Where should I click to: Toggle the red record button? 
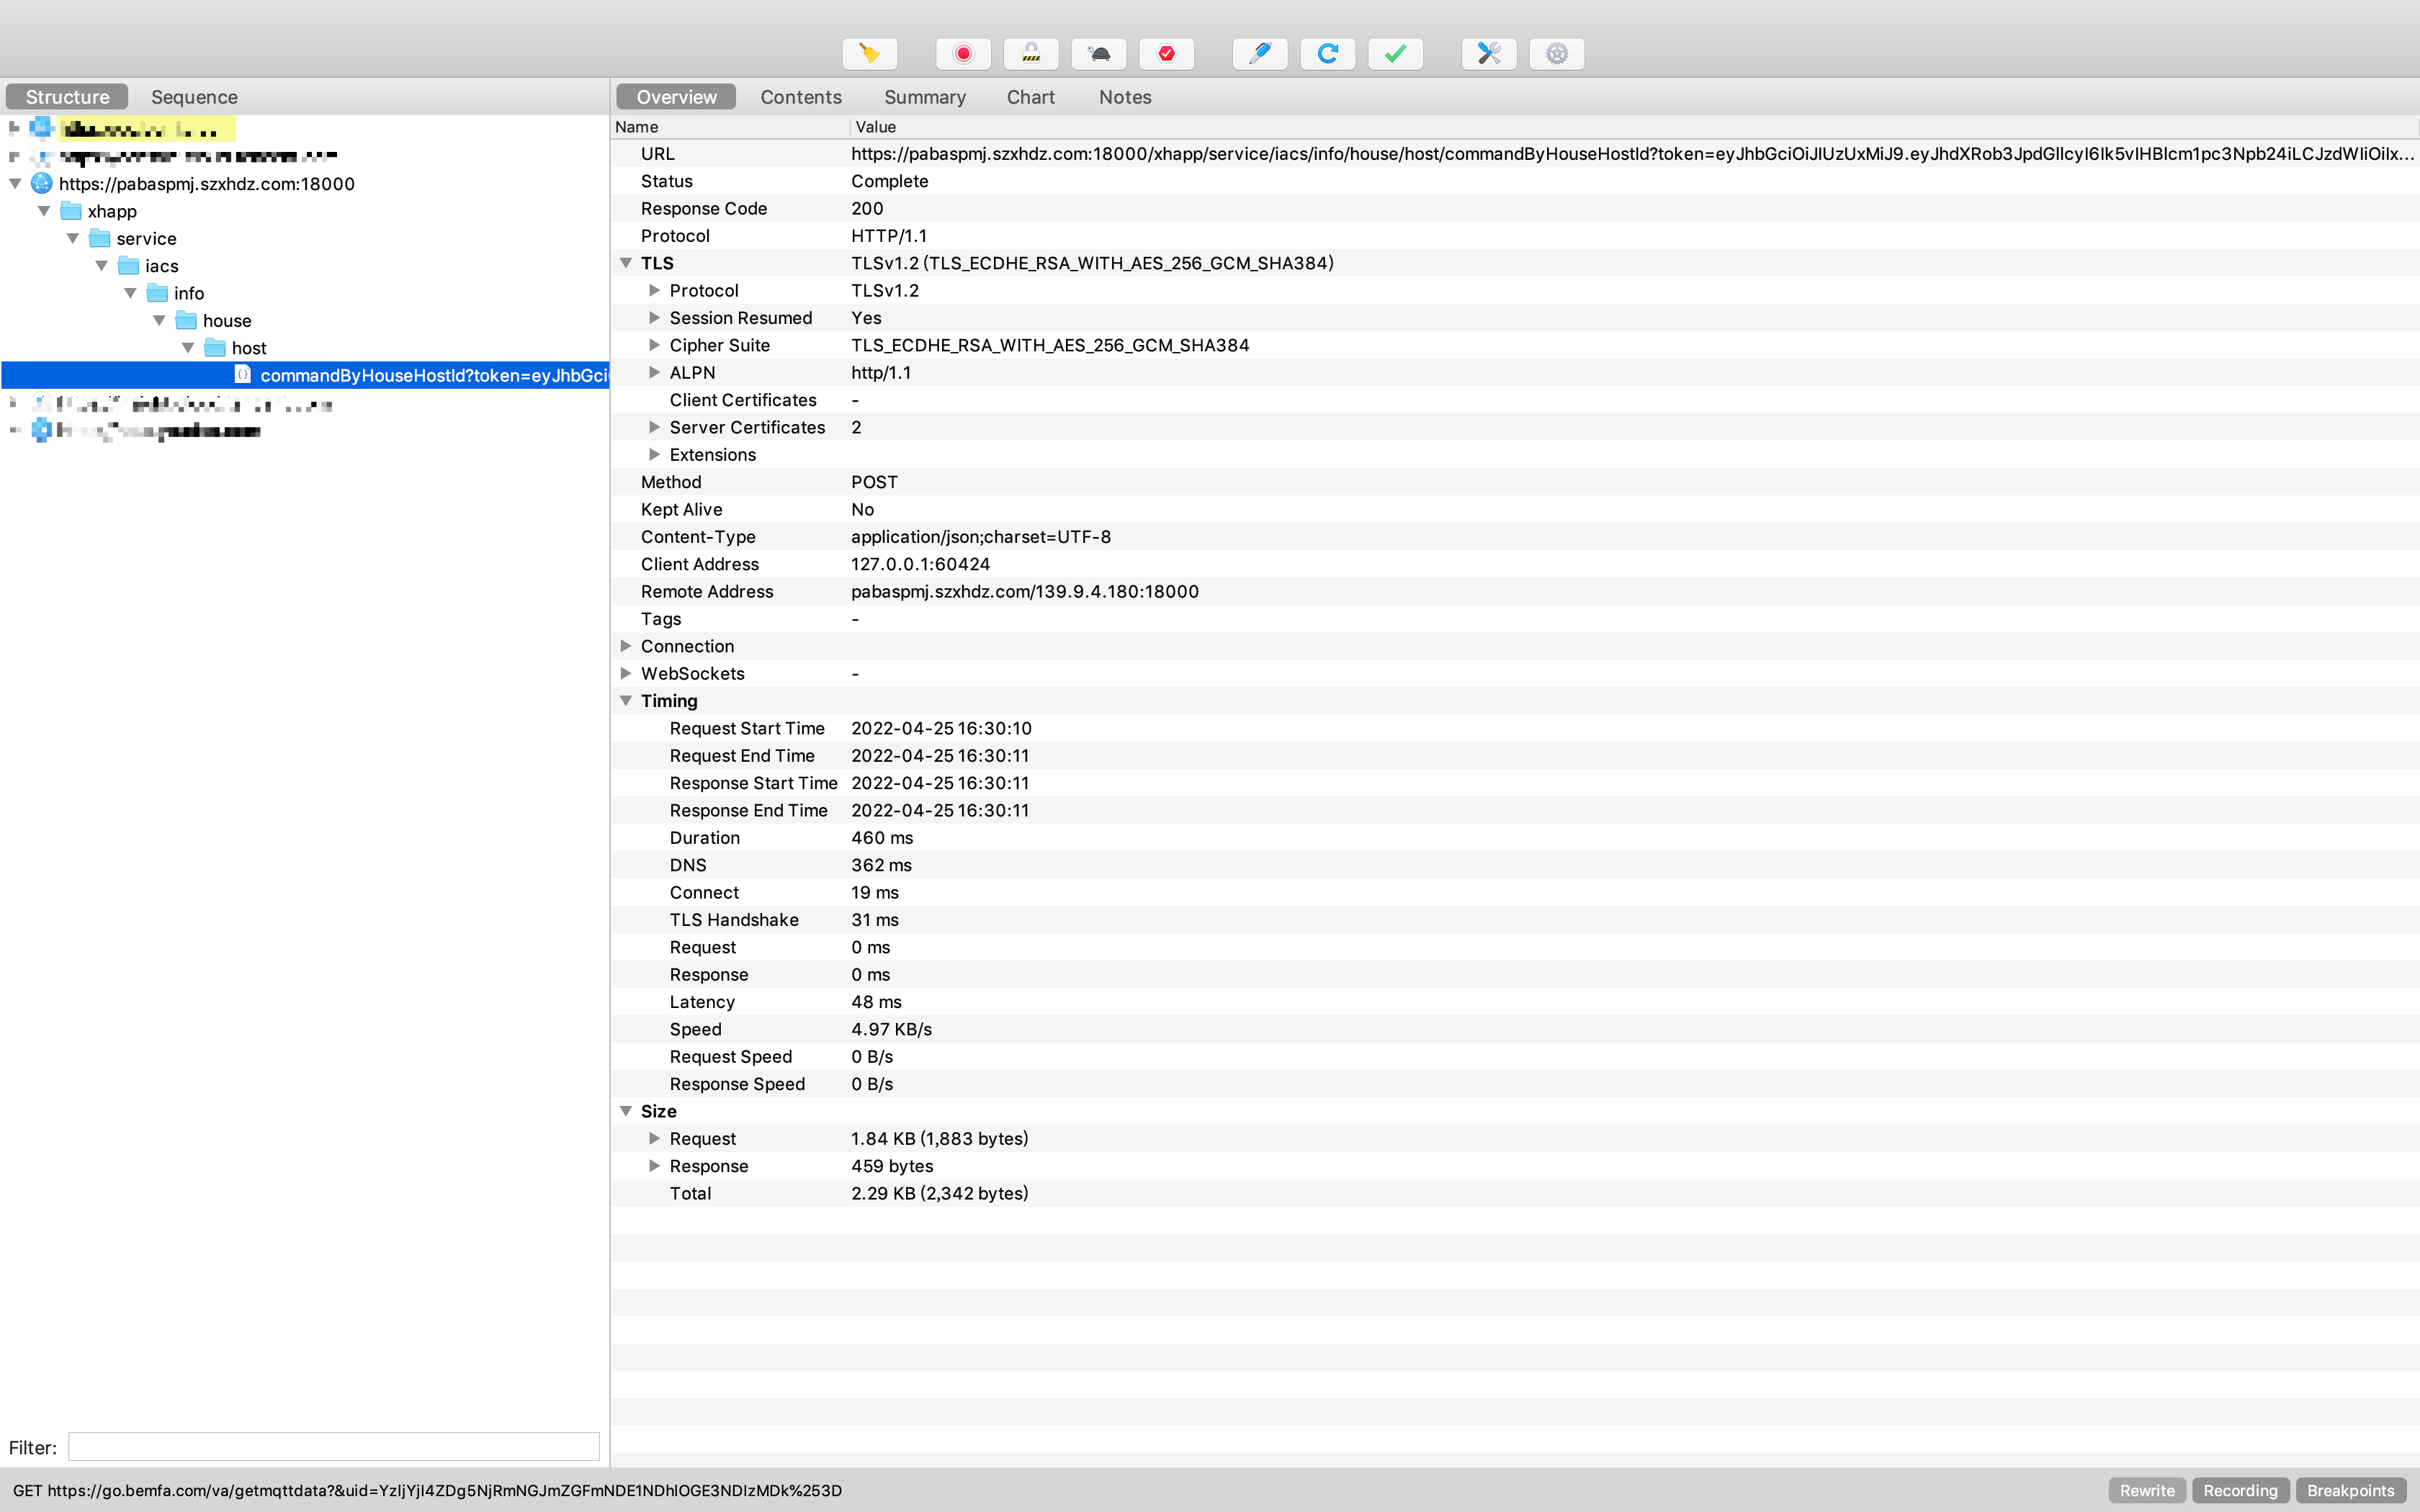tap(963, 54)
